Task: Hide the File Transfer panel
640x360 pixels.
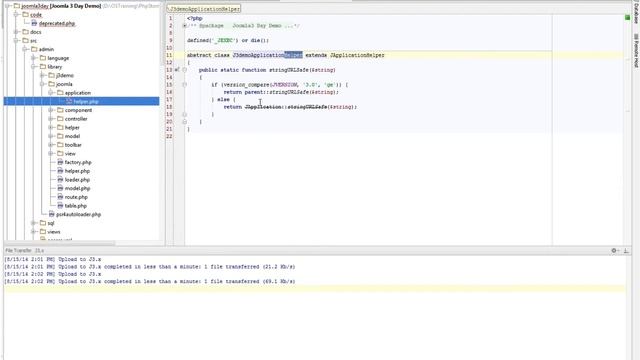Action: (626, 250)
